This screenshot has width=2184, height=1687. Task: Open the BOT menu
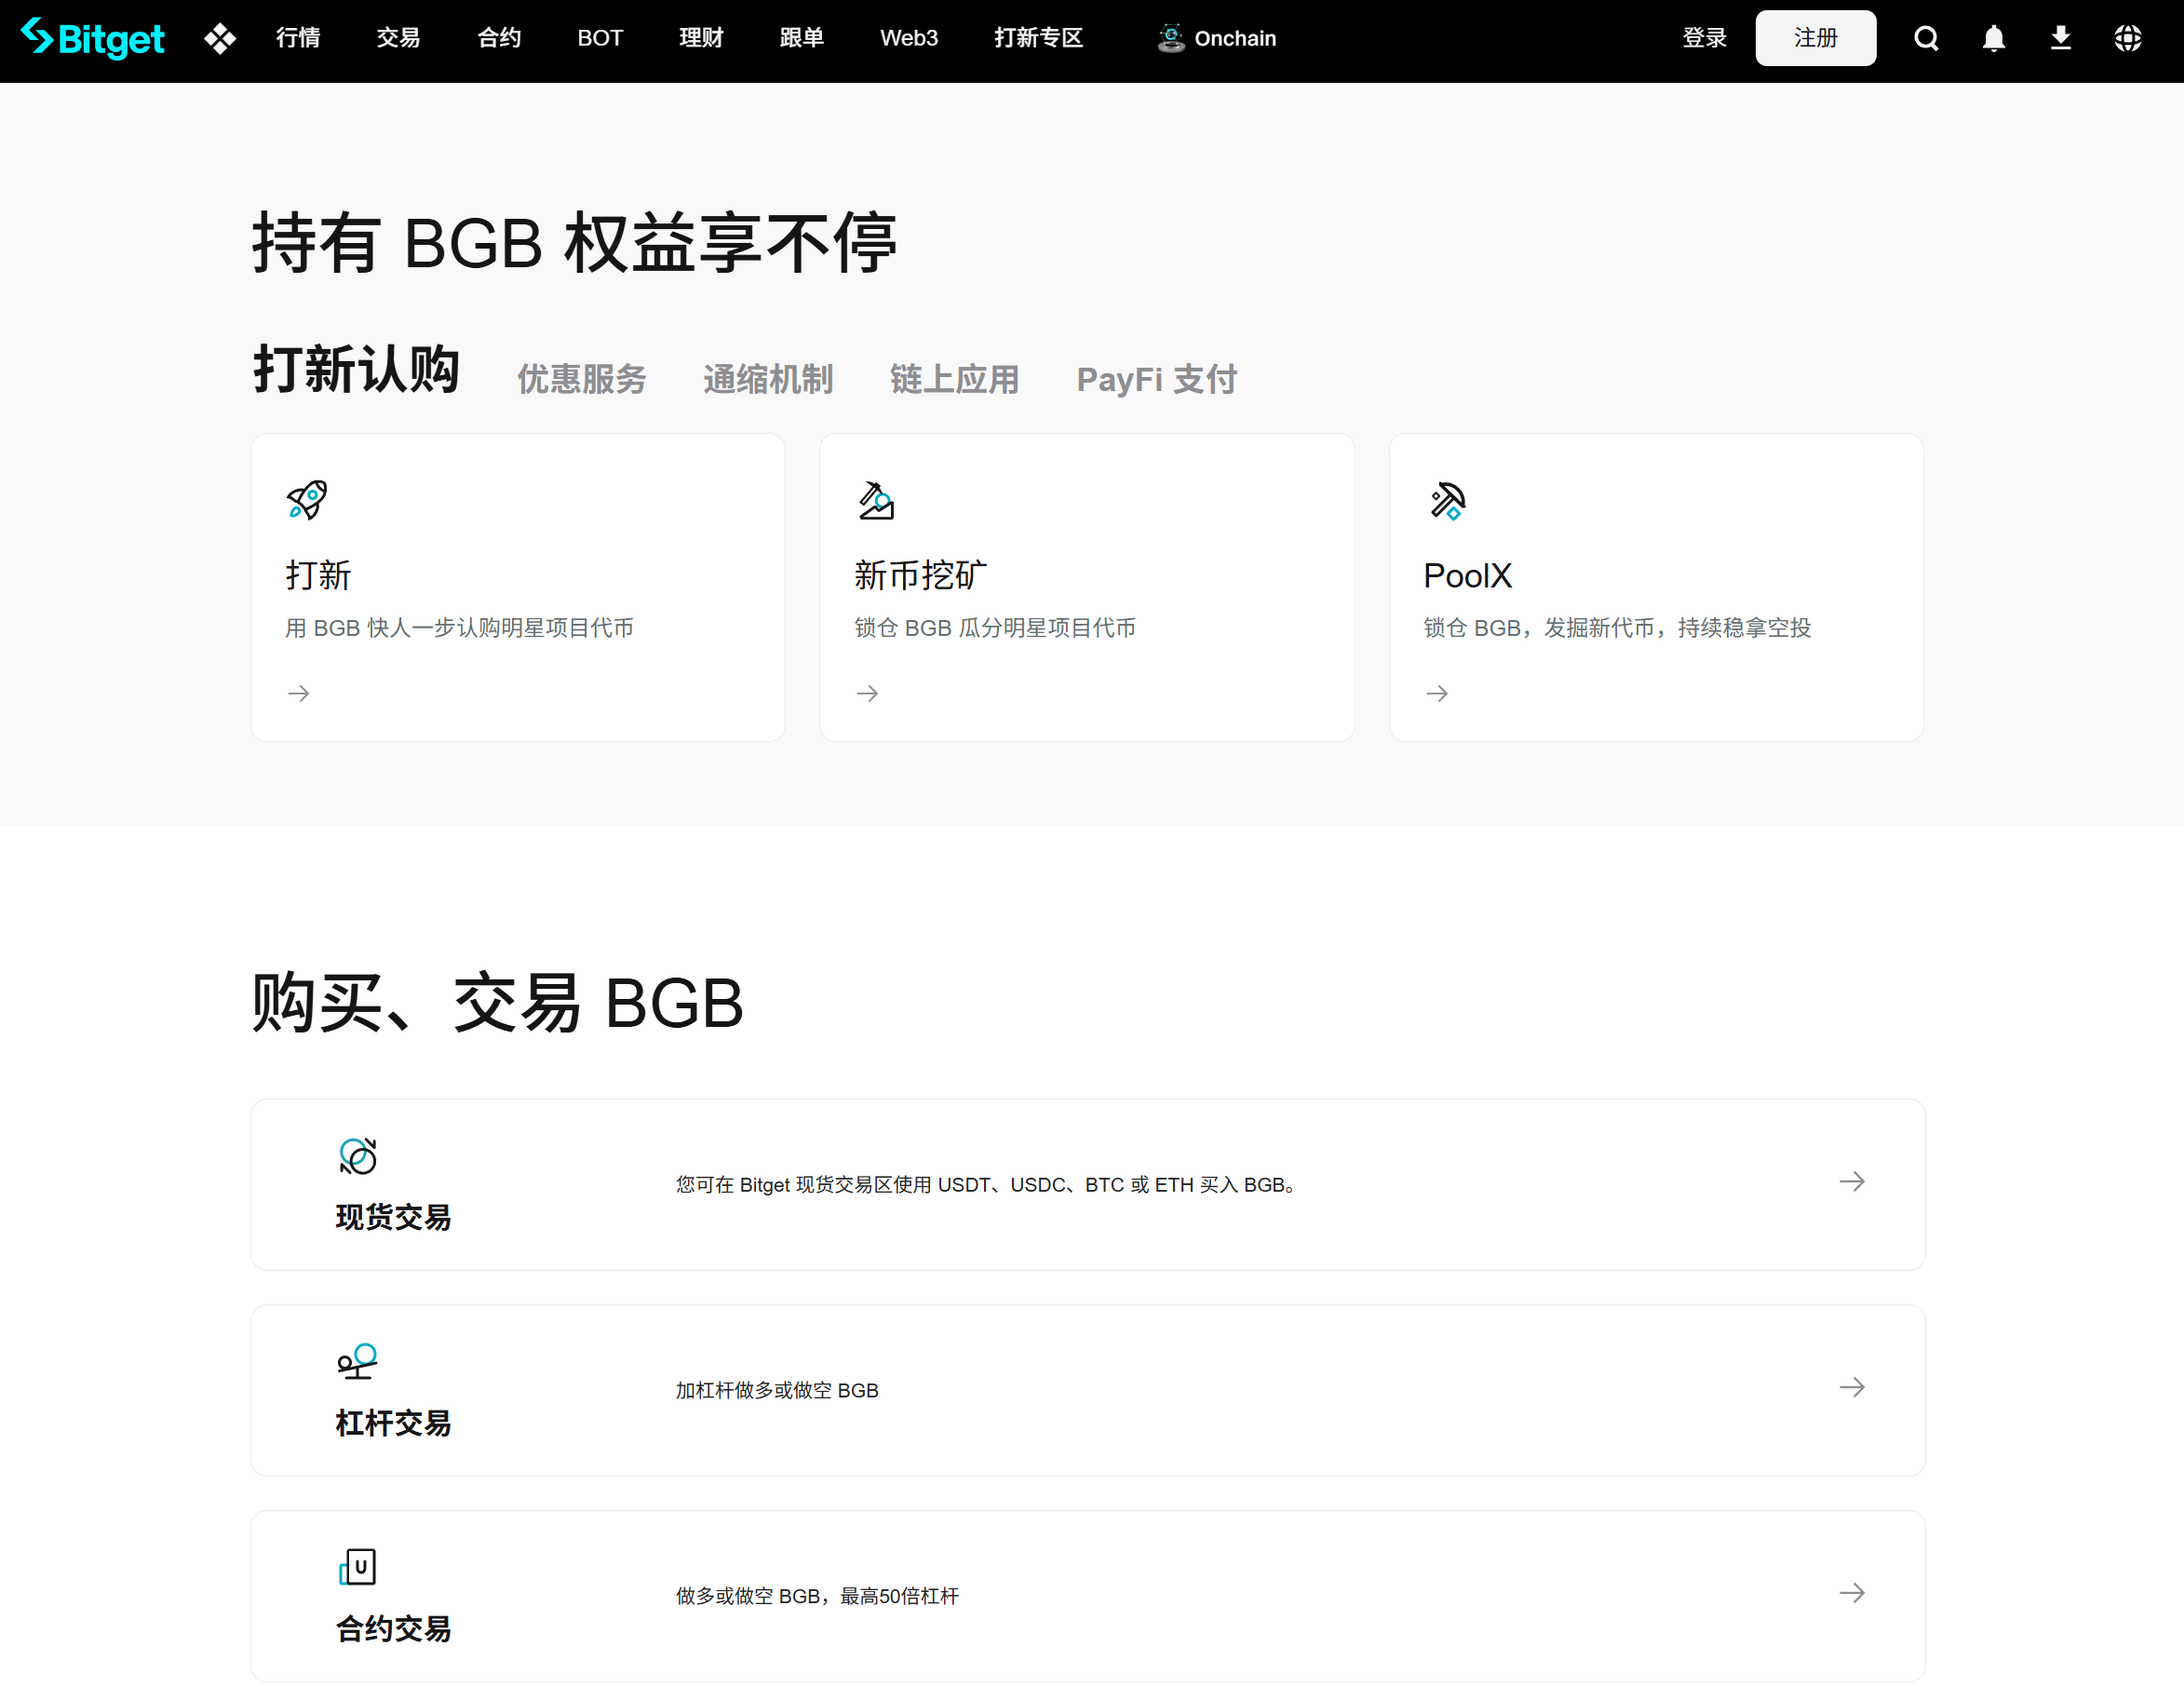click(x=600, y=38)
